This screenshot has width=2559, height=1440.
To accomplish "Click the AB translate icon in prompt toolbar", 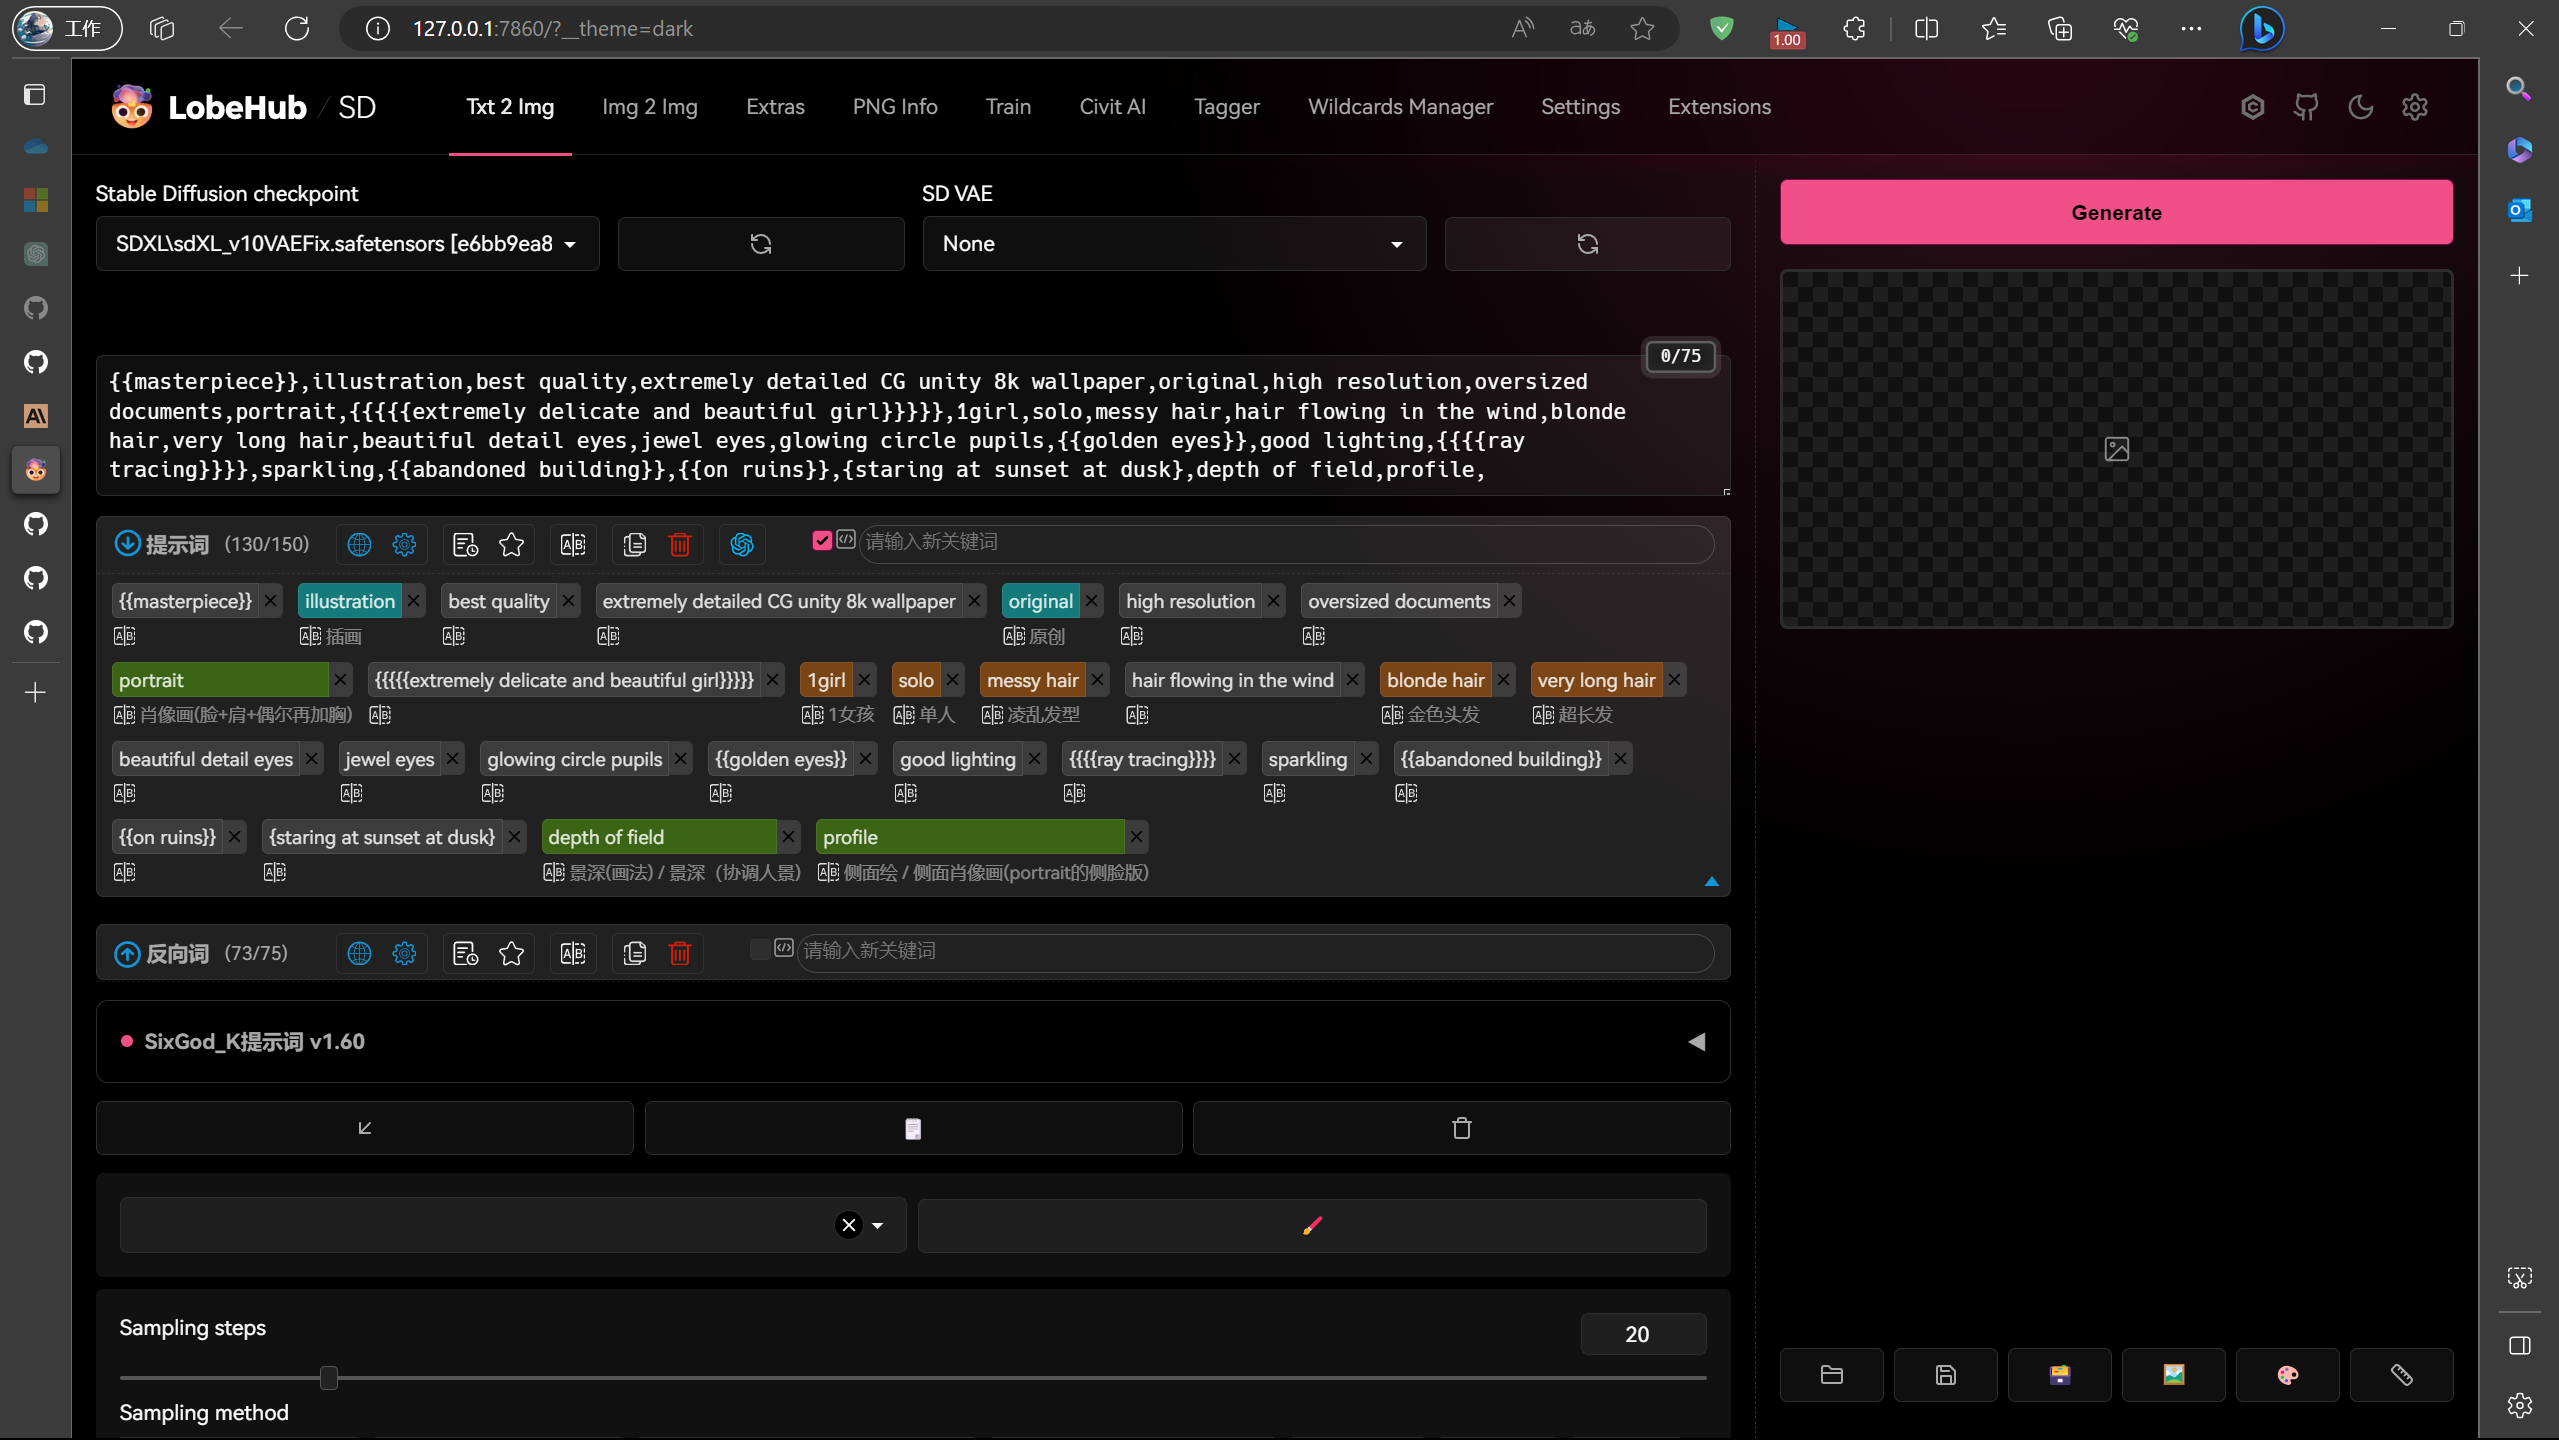I will pyautogui.click(x=572, y=544).
